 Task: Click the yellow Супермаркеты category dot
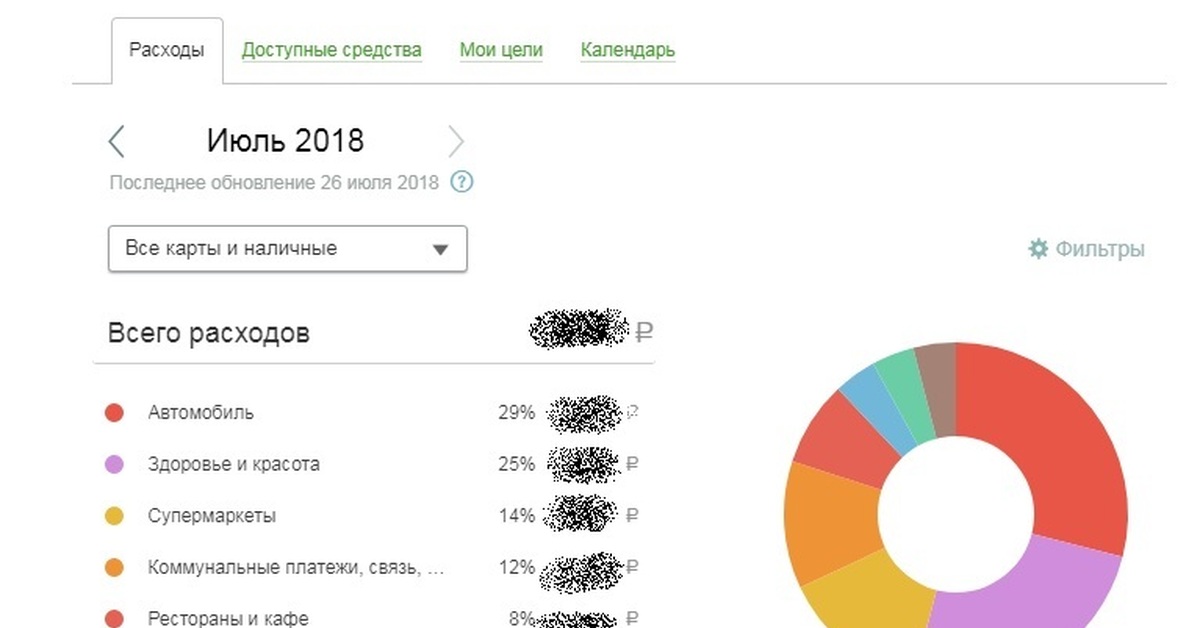coord(114,517)
